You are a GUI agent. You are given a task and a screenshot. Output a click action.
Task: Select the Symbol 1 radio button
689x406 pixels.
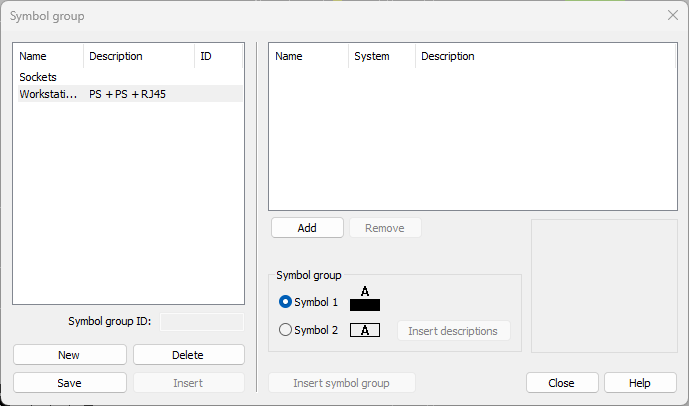click(285, 302)
